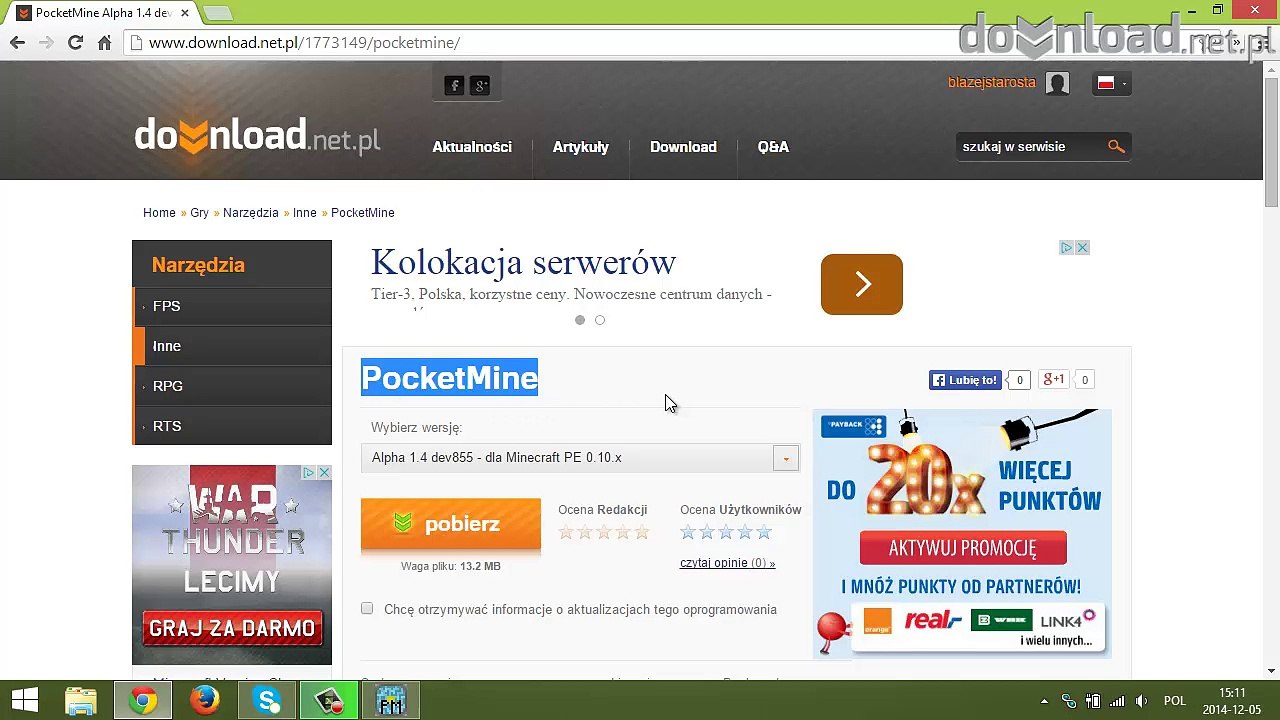1280x720 pixels.
Task: Enable update notifications checkbox
Action: (x=367, y=609)
